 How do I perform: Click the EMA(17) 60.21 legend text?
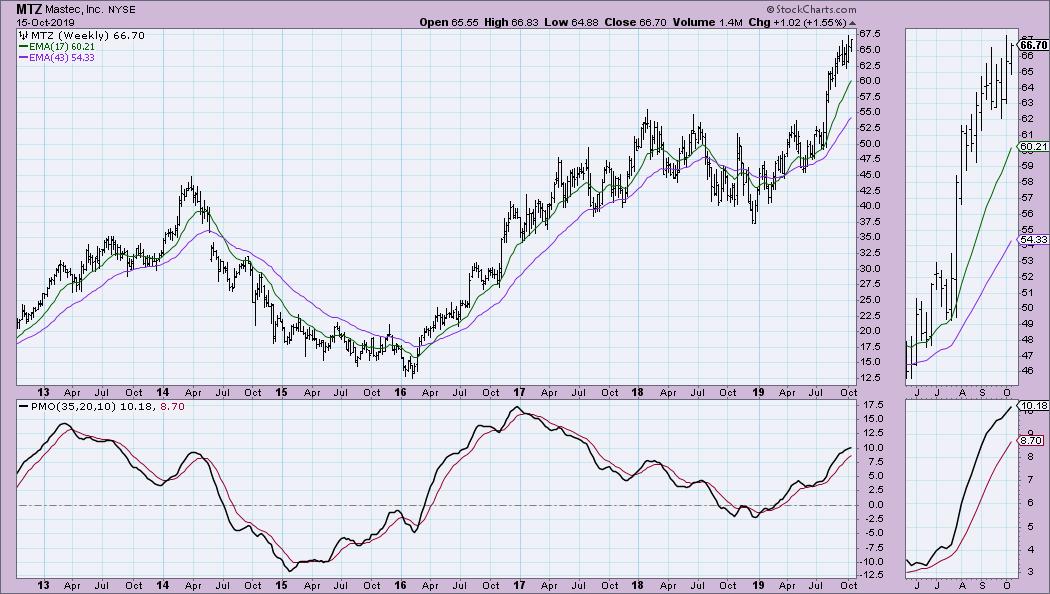pyautogui.click(x=62, y=47)
